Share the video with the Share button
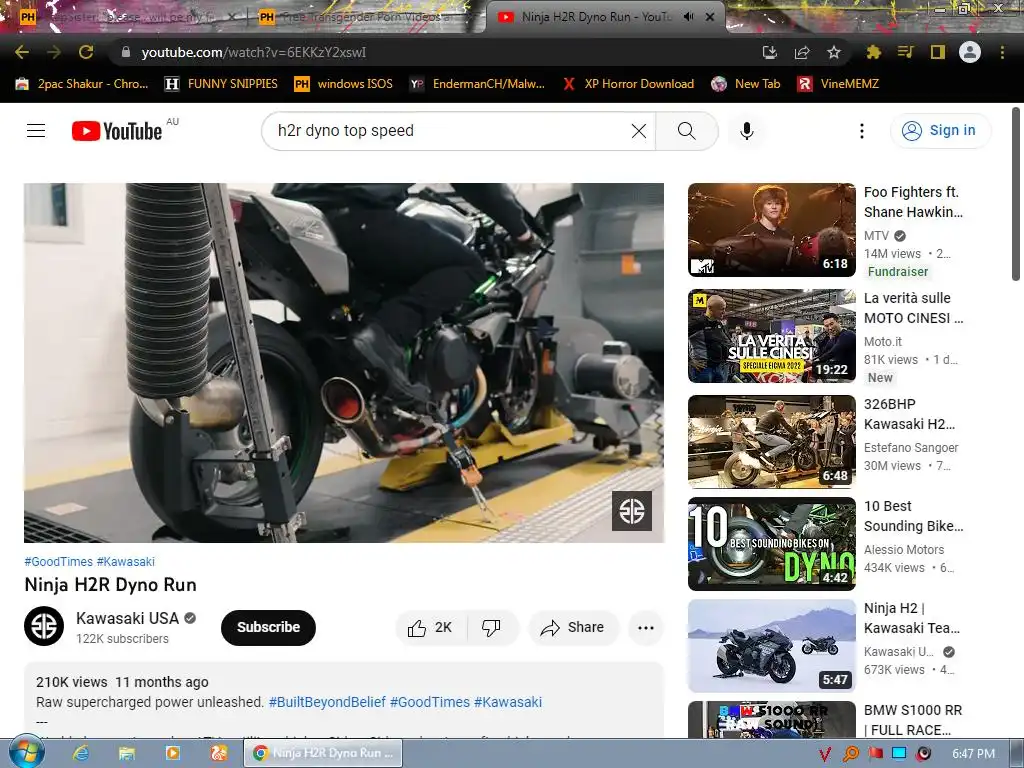The image size is (1024, 768). [573, 628]
